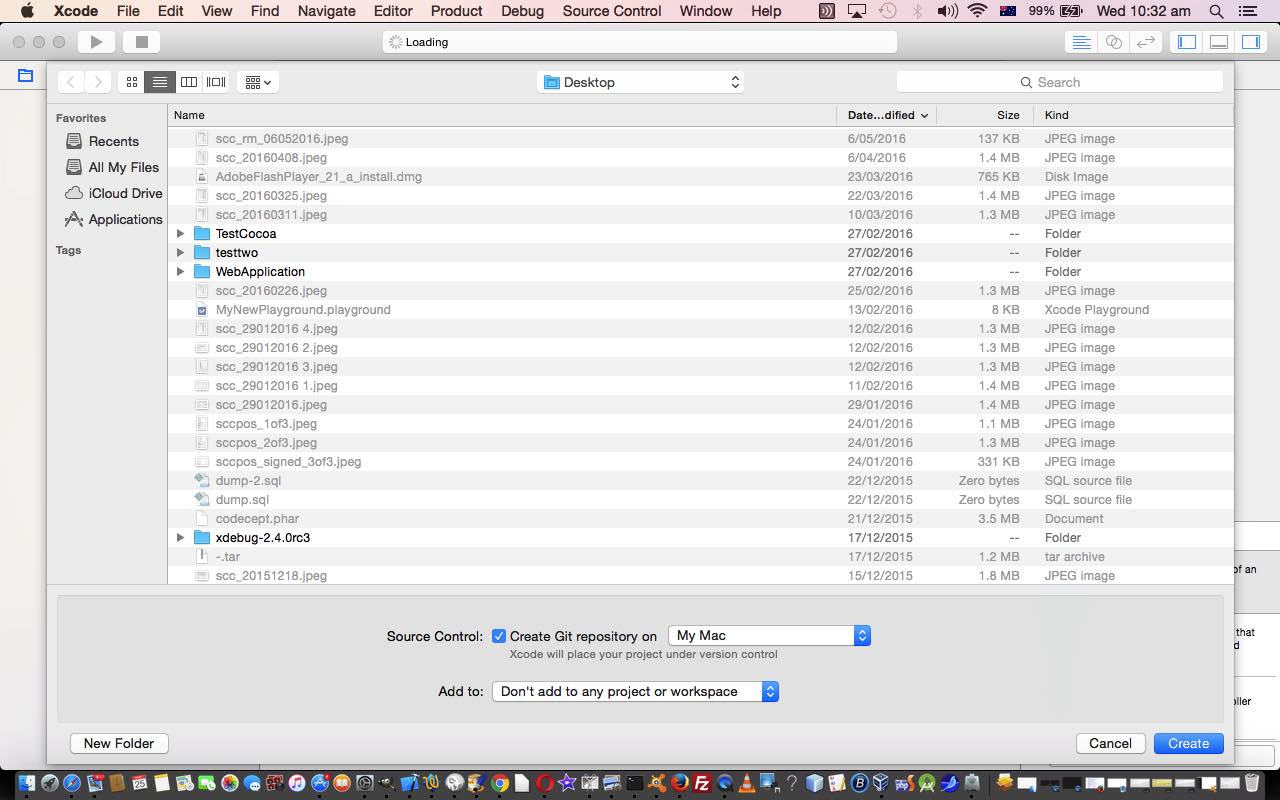The image size is (1280, 800).
Task: Show the Version editor
Action: tap(1146, 42)
